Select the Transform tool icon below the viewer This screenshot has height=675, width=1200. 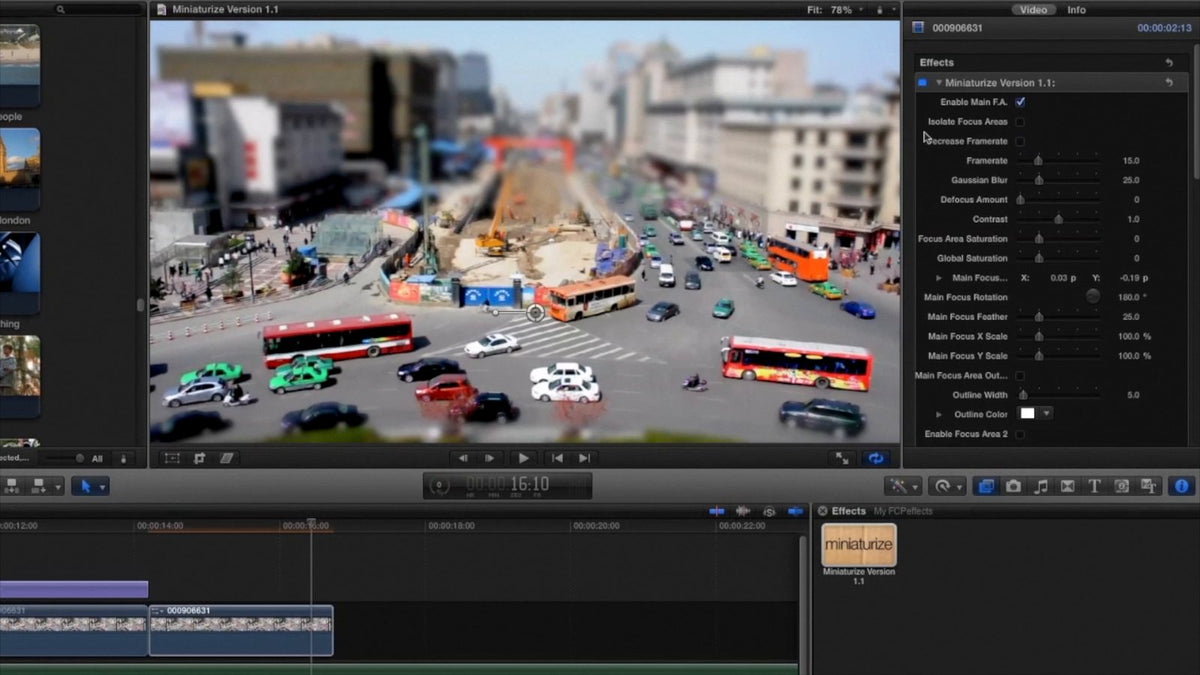click(172, 458)
